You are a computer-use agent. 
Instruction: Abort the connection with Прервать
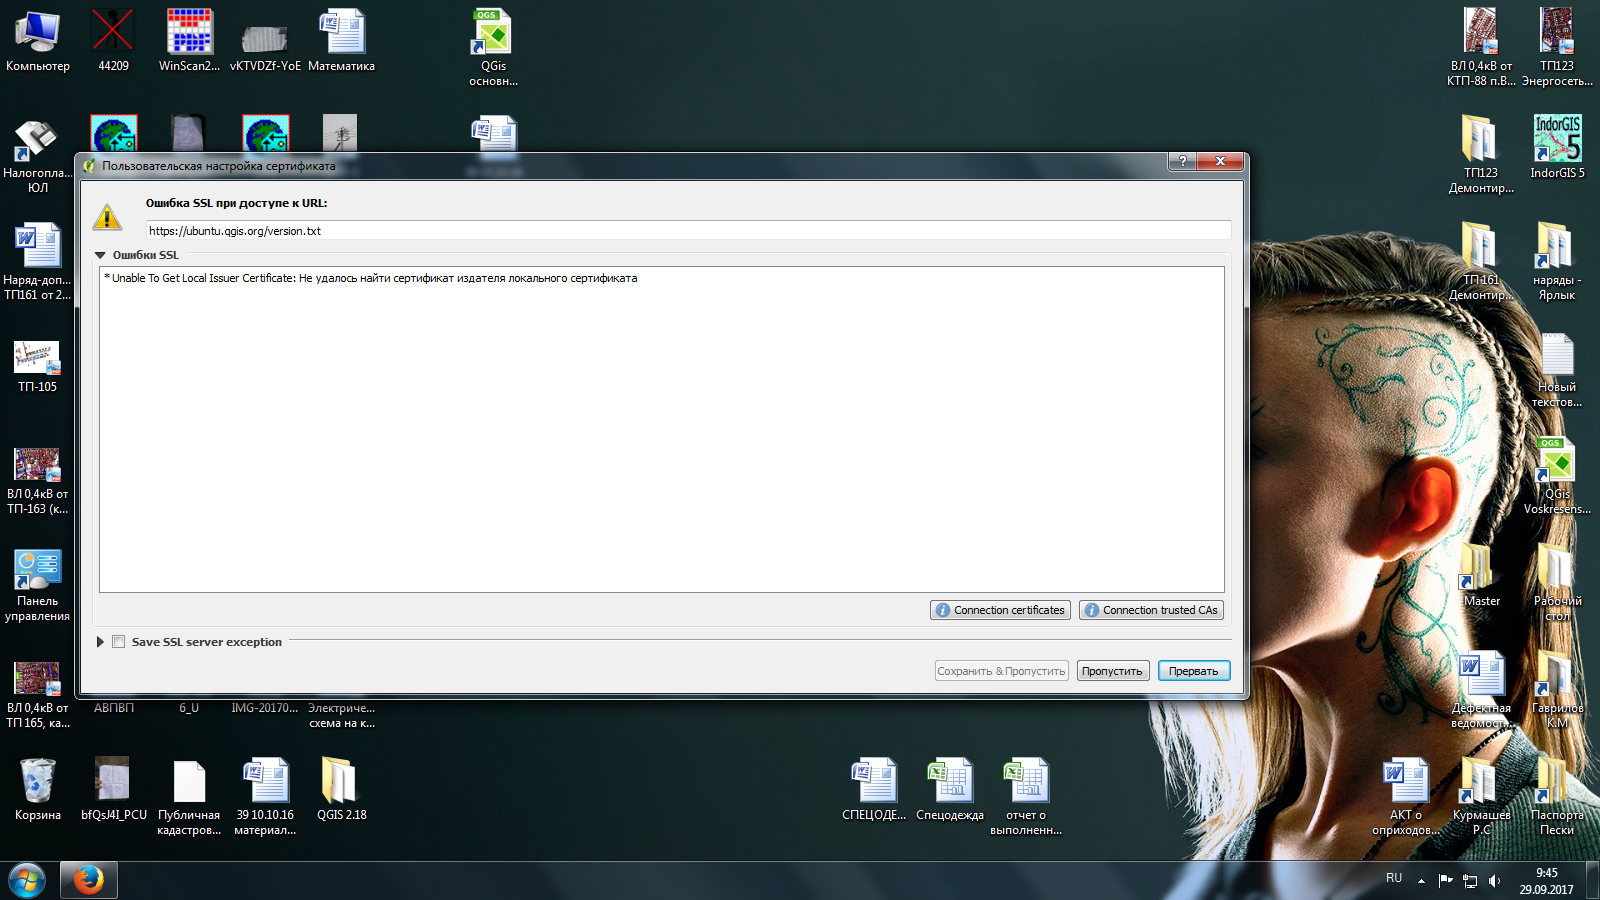[1193, 671]
